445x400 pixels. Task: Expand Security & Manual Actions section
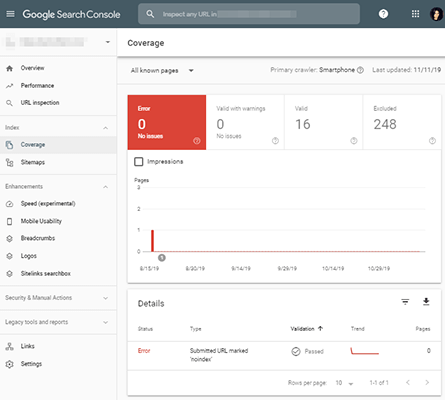pyautogui.click(x=58, y=298)
